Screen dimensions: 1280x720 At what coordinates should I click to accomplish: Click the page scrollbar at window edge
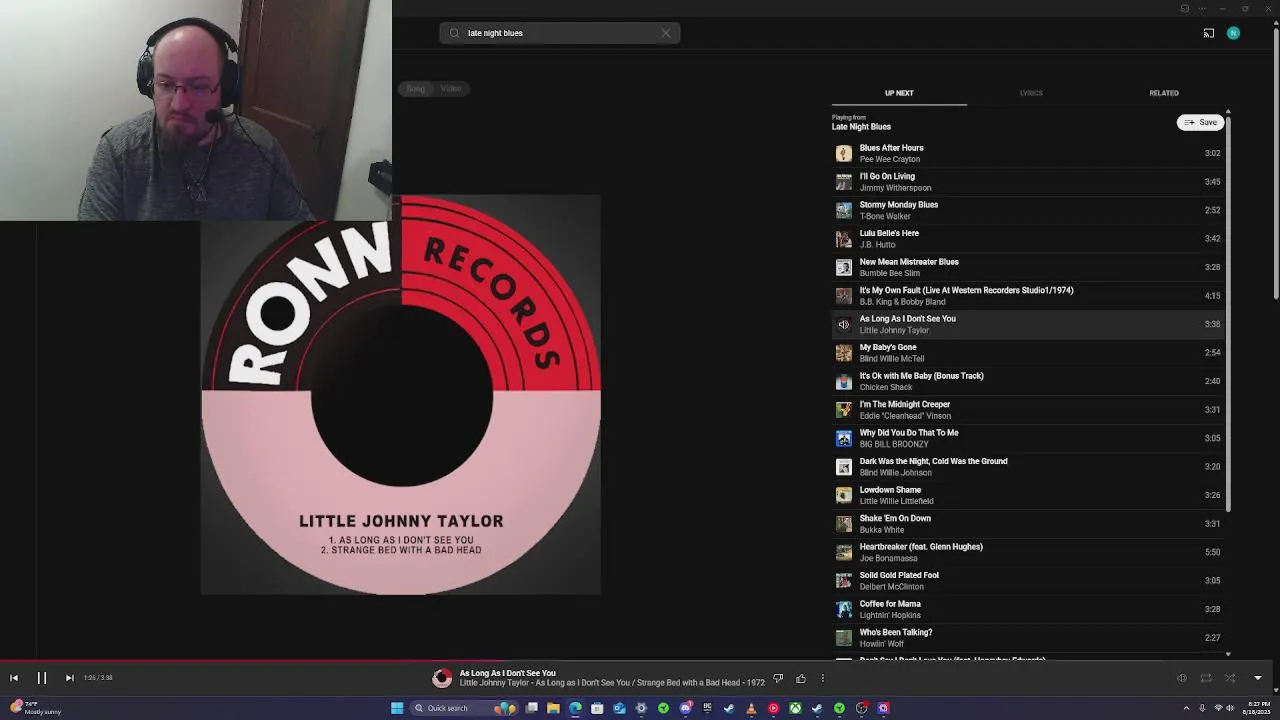[x=1276, y=165]
